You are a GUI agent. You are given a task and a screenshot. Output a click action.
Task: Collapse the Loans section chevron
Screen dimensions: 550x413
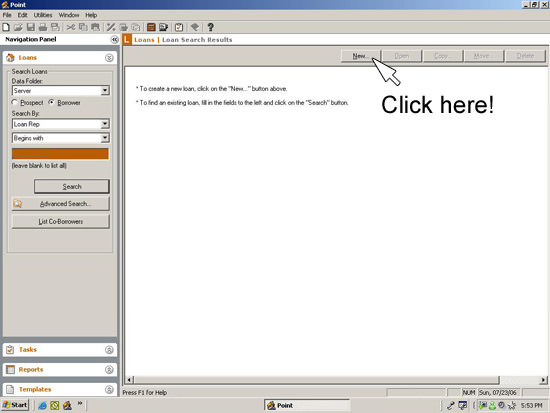point(109,58)
